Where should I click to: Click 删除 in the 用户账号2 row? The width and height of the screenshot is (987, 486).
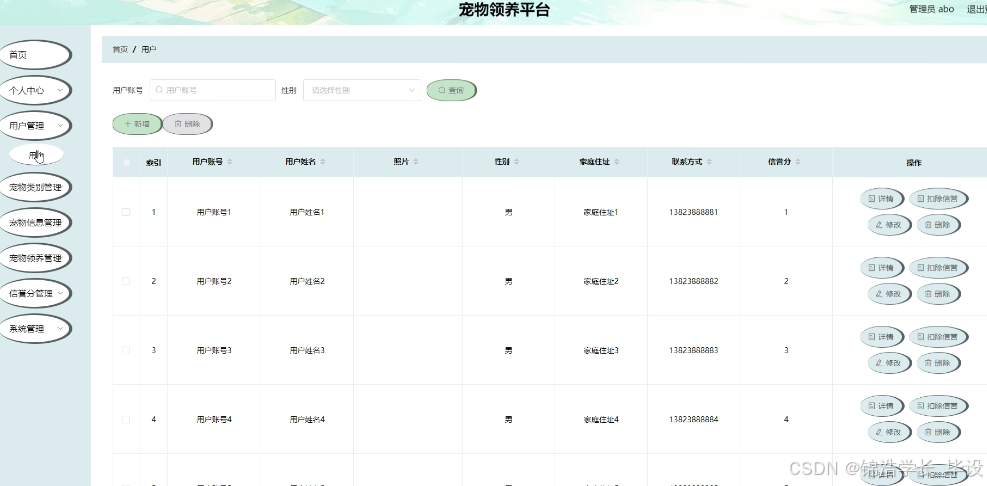(938, 294)
